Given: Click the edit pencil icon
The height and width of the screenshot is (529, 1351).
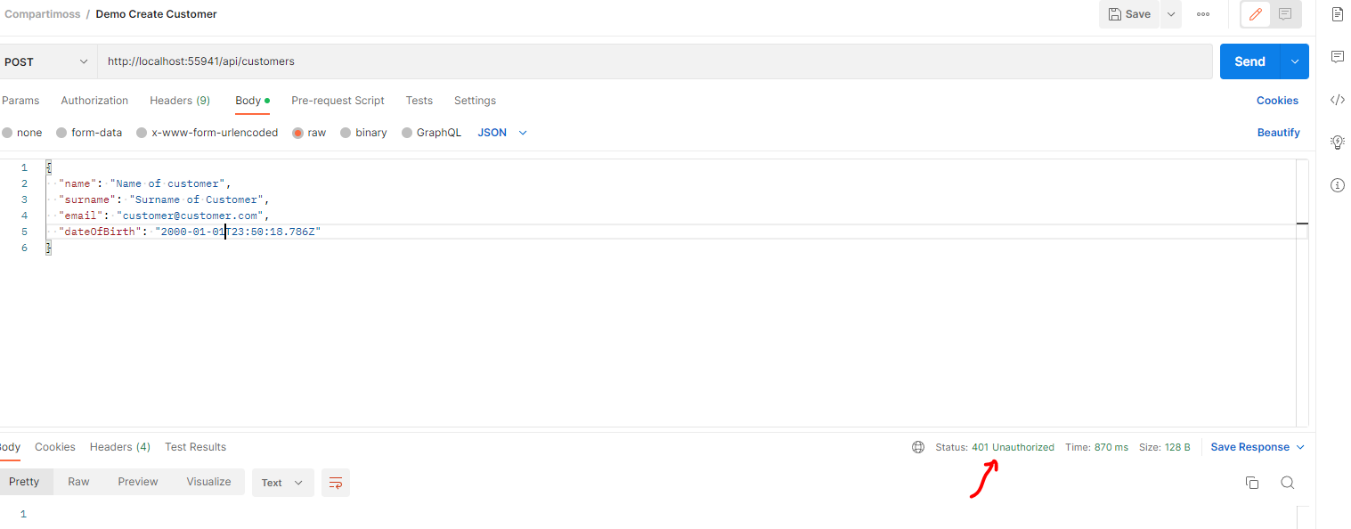Looking at the screenshot, I should (1255, 15).
